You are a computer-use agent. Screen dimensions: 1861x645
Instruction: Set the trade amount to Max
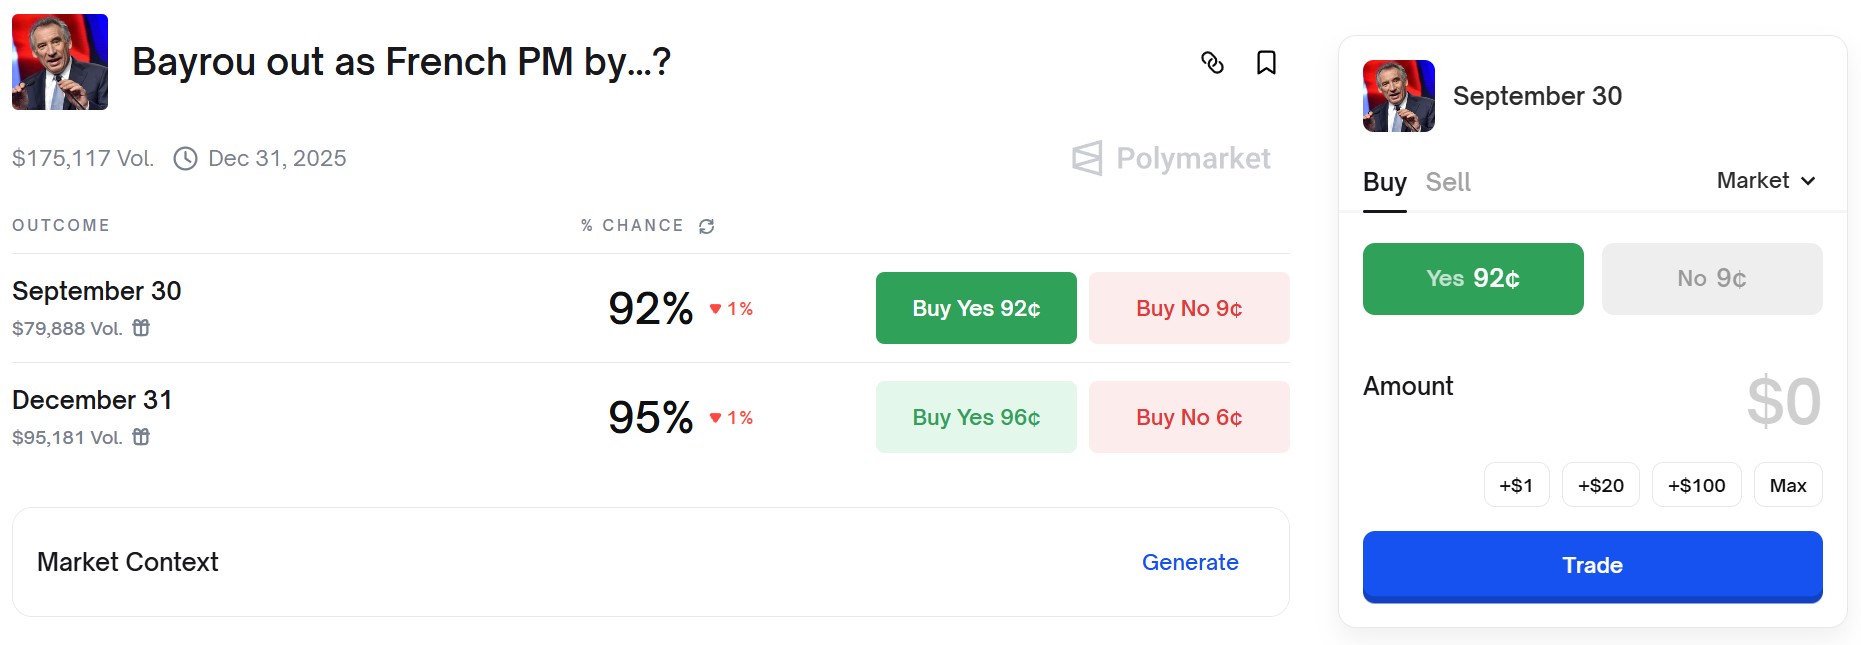coord(1787,485)
